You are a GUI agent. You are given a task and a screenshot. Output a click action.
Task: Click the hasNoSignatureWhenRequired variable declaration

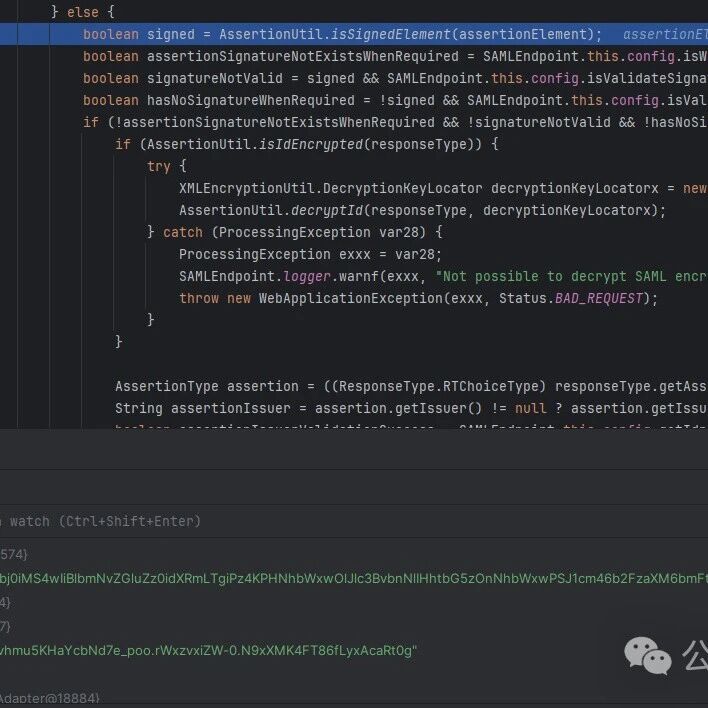(x=251, y=100)
